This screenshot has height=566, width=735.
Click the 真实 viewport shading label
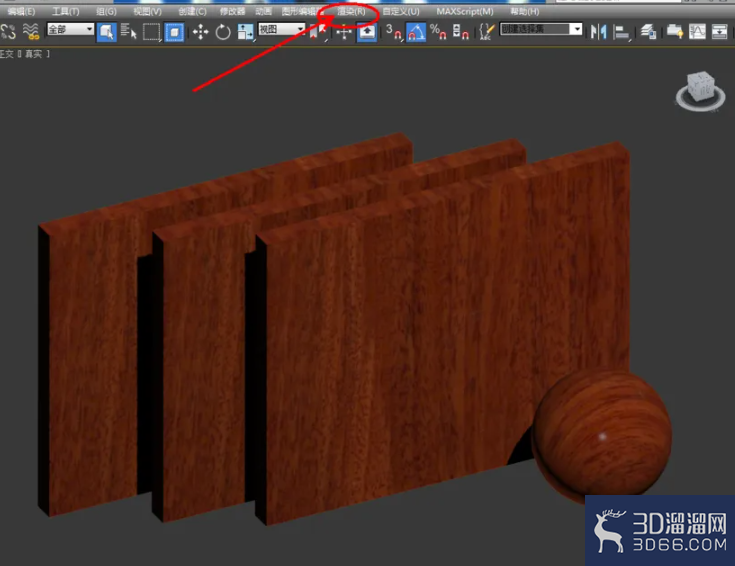[x=33, y=54]
